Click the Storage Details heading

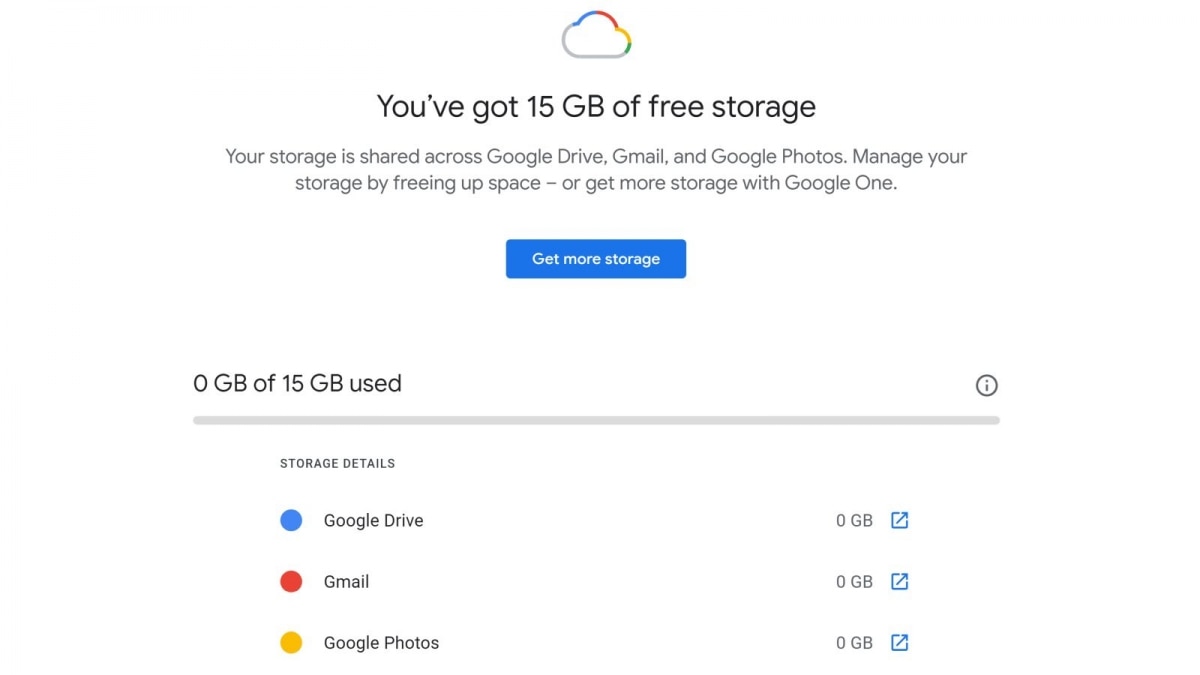point(337,463)
